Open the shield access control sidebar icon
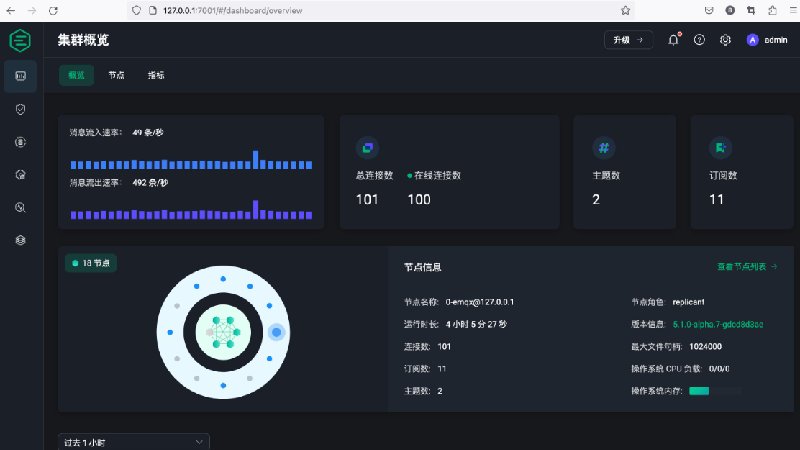800x450 pixels. pos(20,109)
